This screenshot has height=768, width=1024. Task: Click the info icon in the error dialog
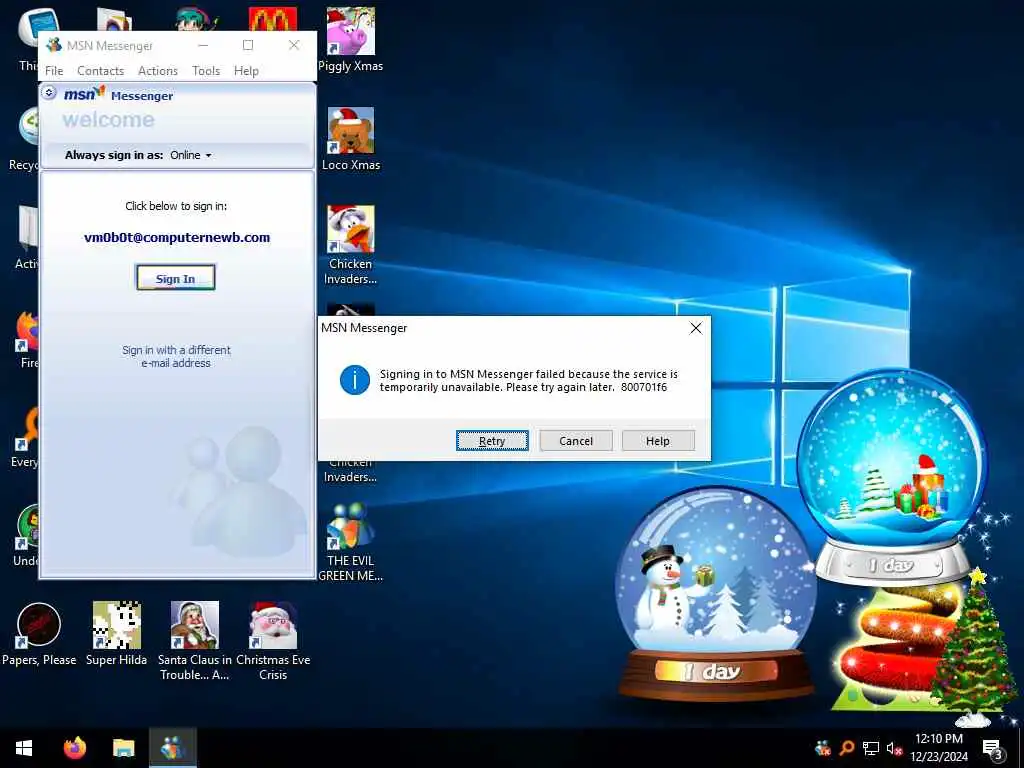[x=355, y=380]
